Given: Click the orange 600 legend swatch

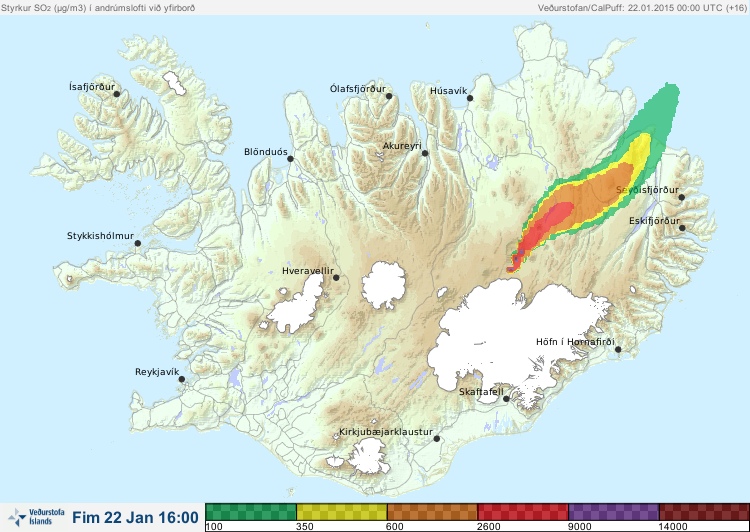Looking at the screenshot, I should pyautogui.click(x=432, y=512).
